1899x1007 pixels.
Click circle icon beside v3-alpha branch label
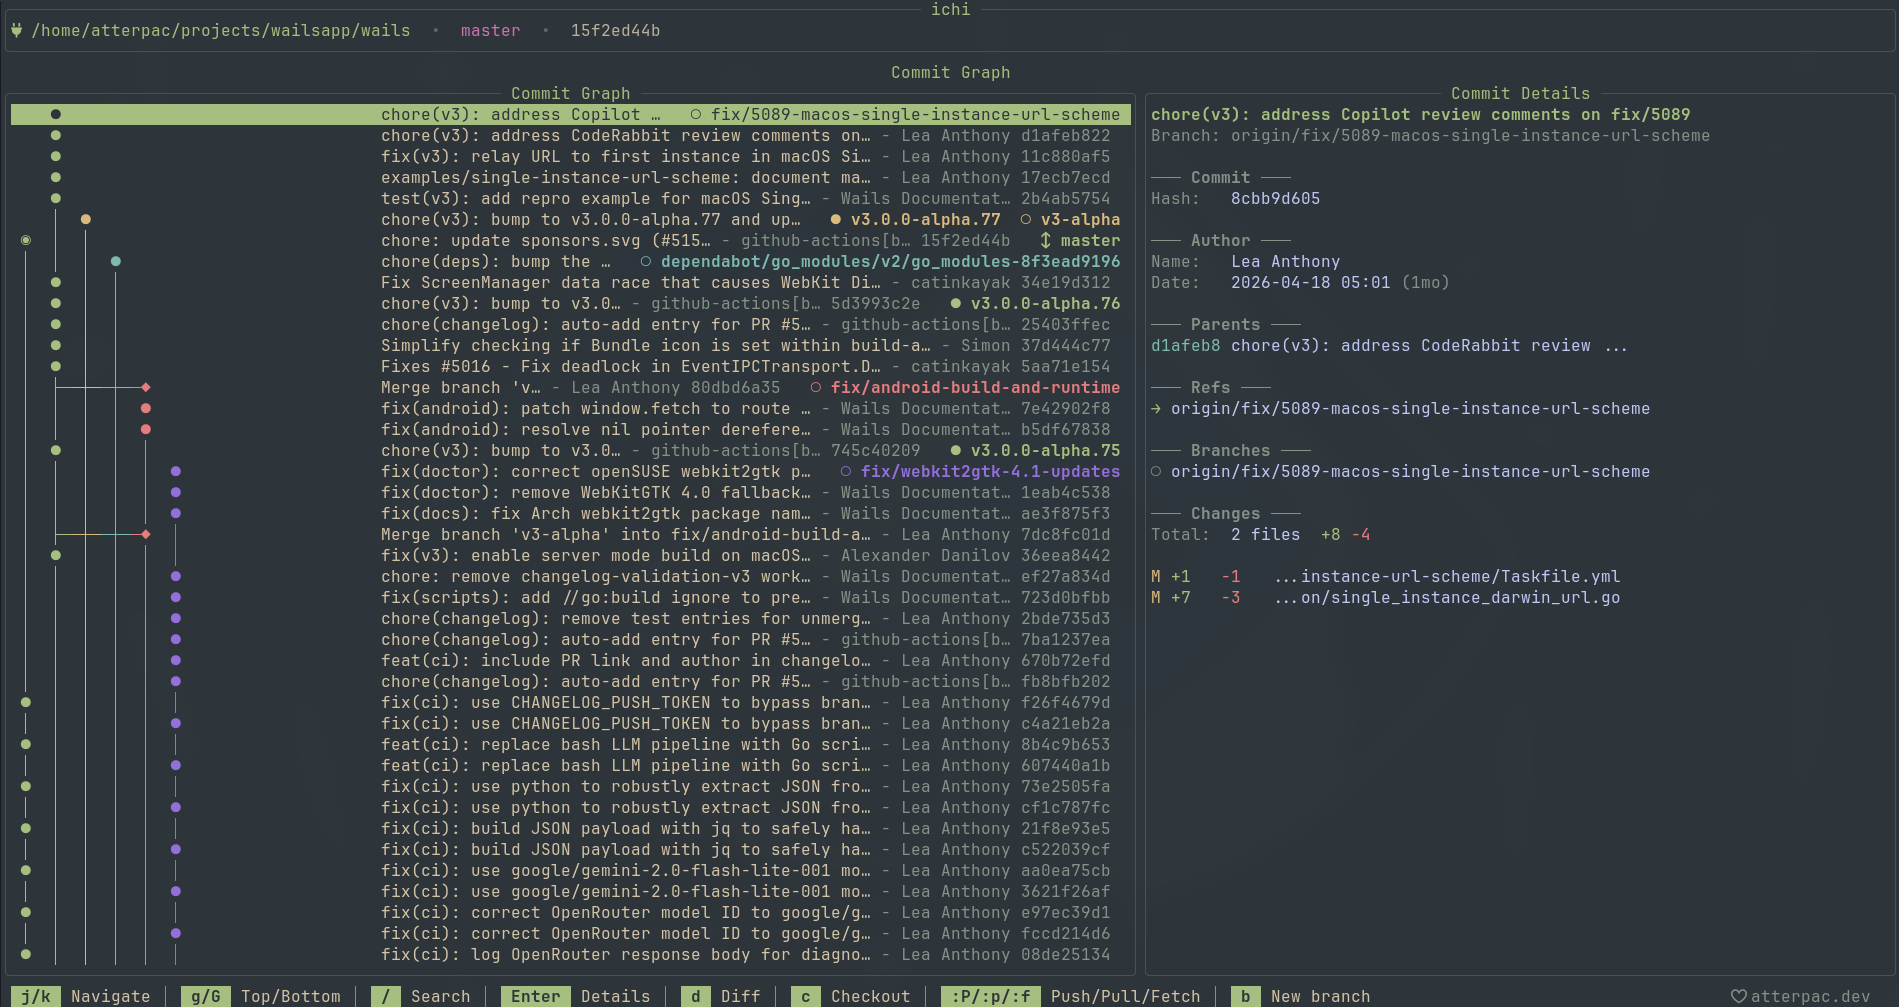point(1026,219)
